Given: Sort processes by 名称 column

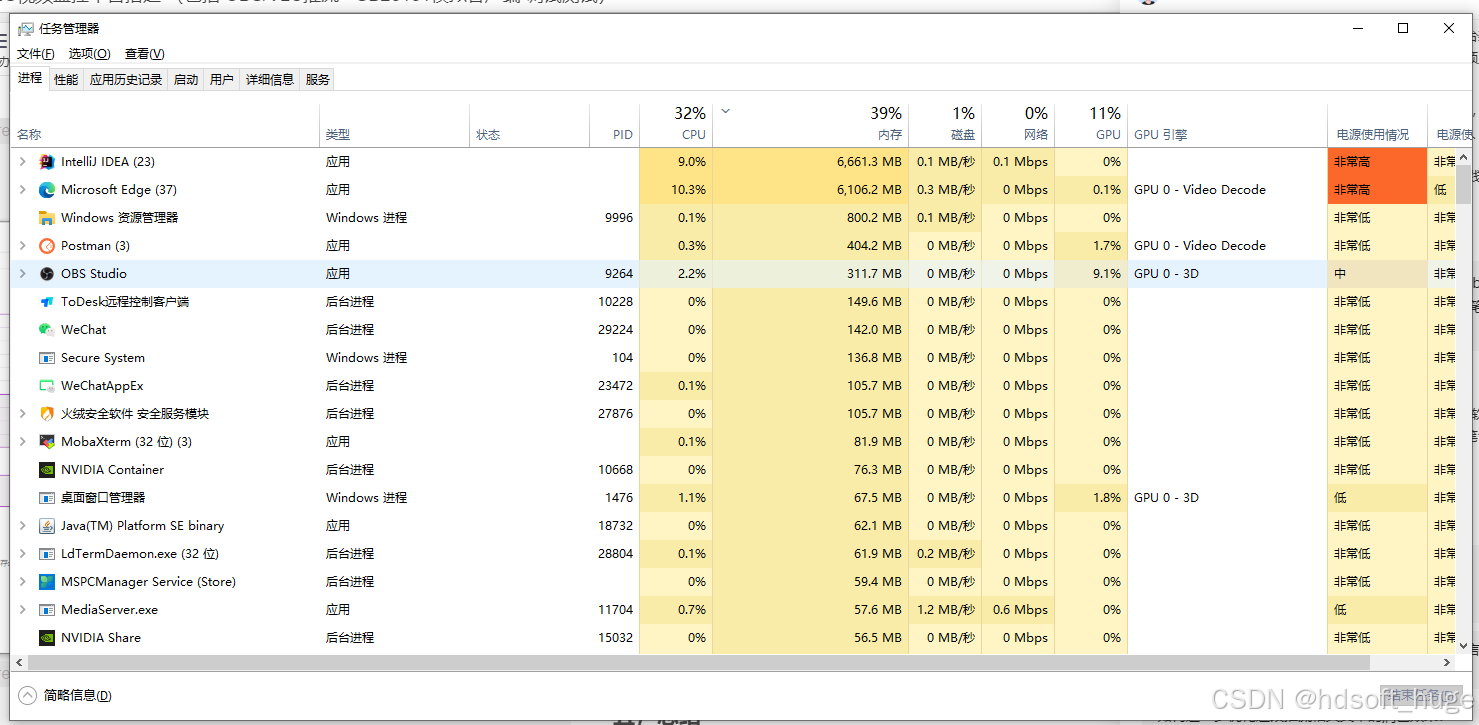Looking at the screenshot, I should coord(165,125).
